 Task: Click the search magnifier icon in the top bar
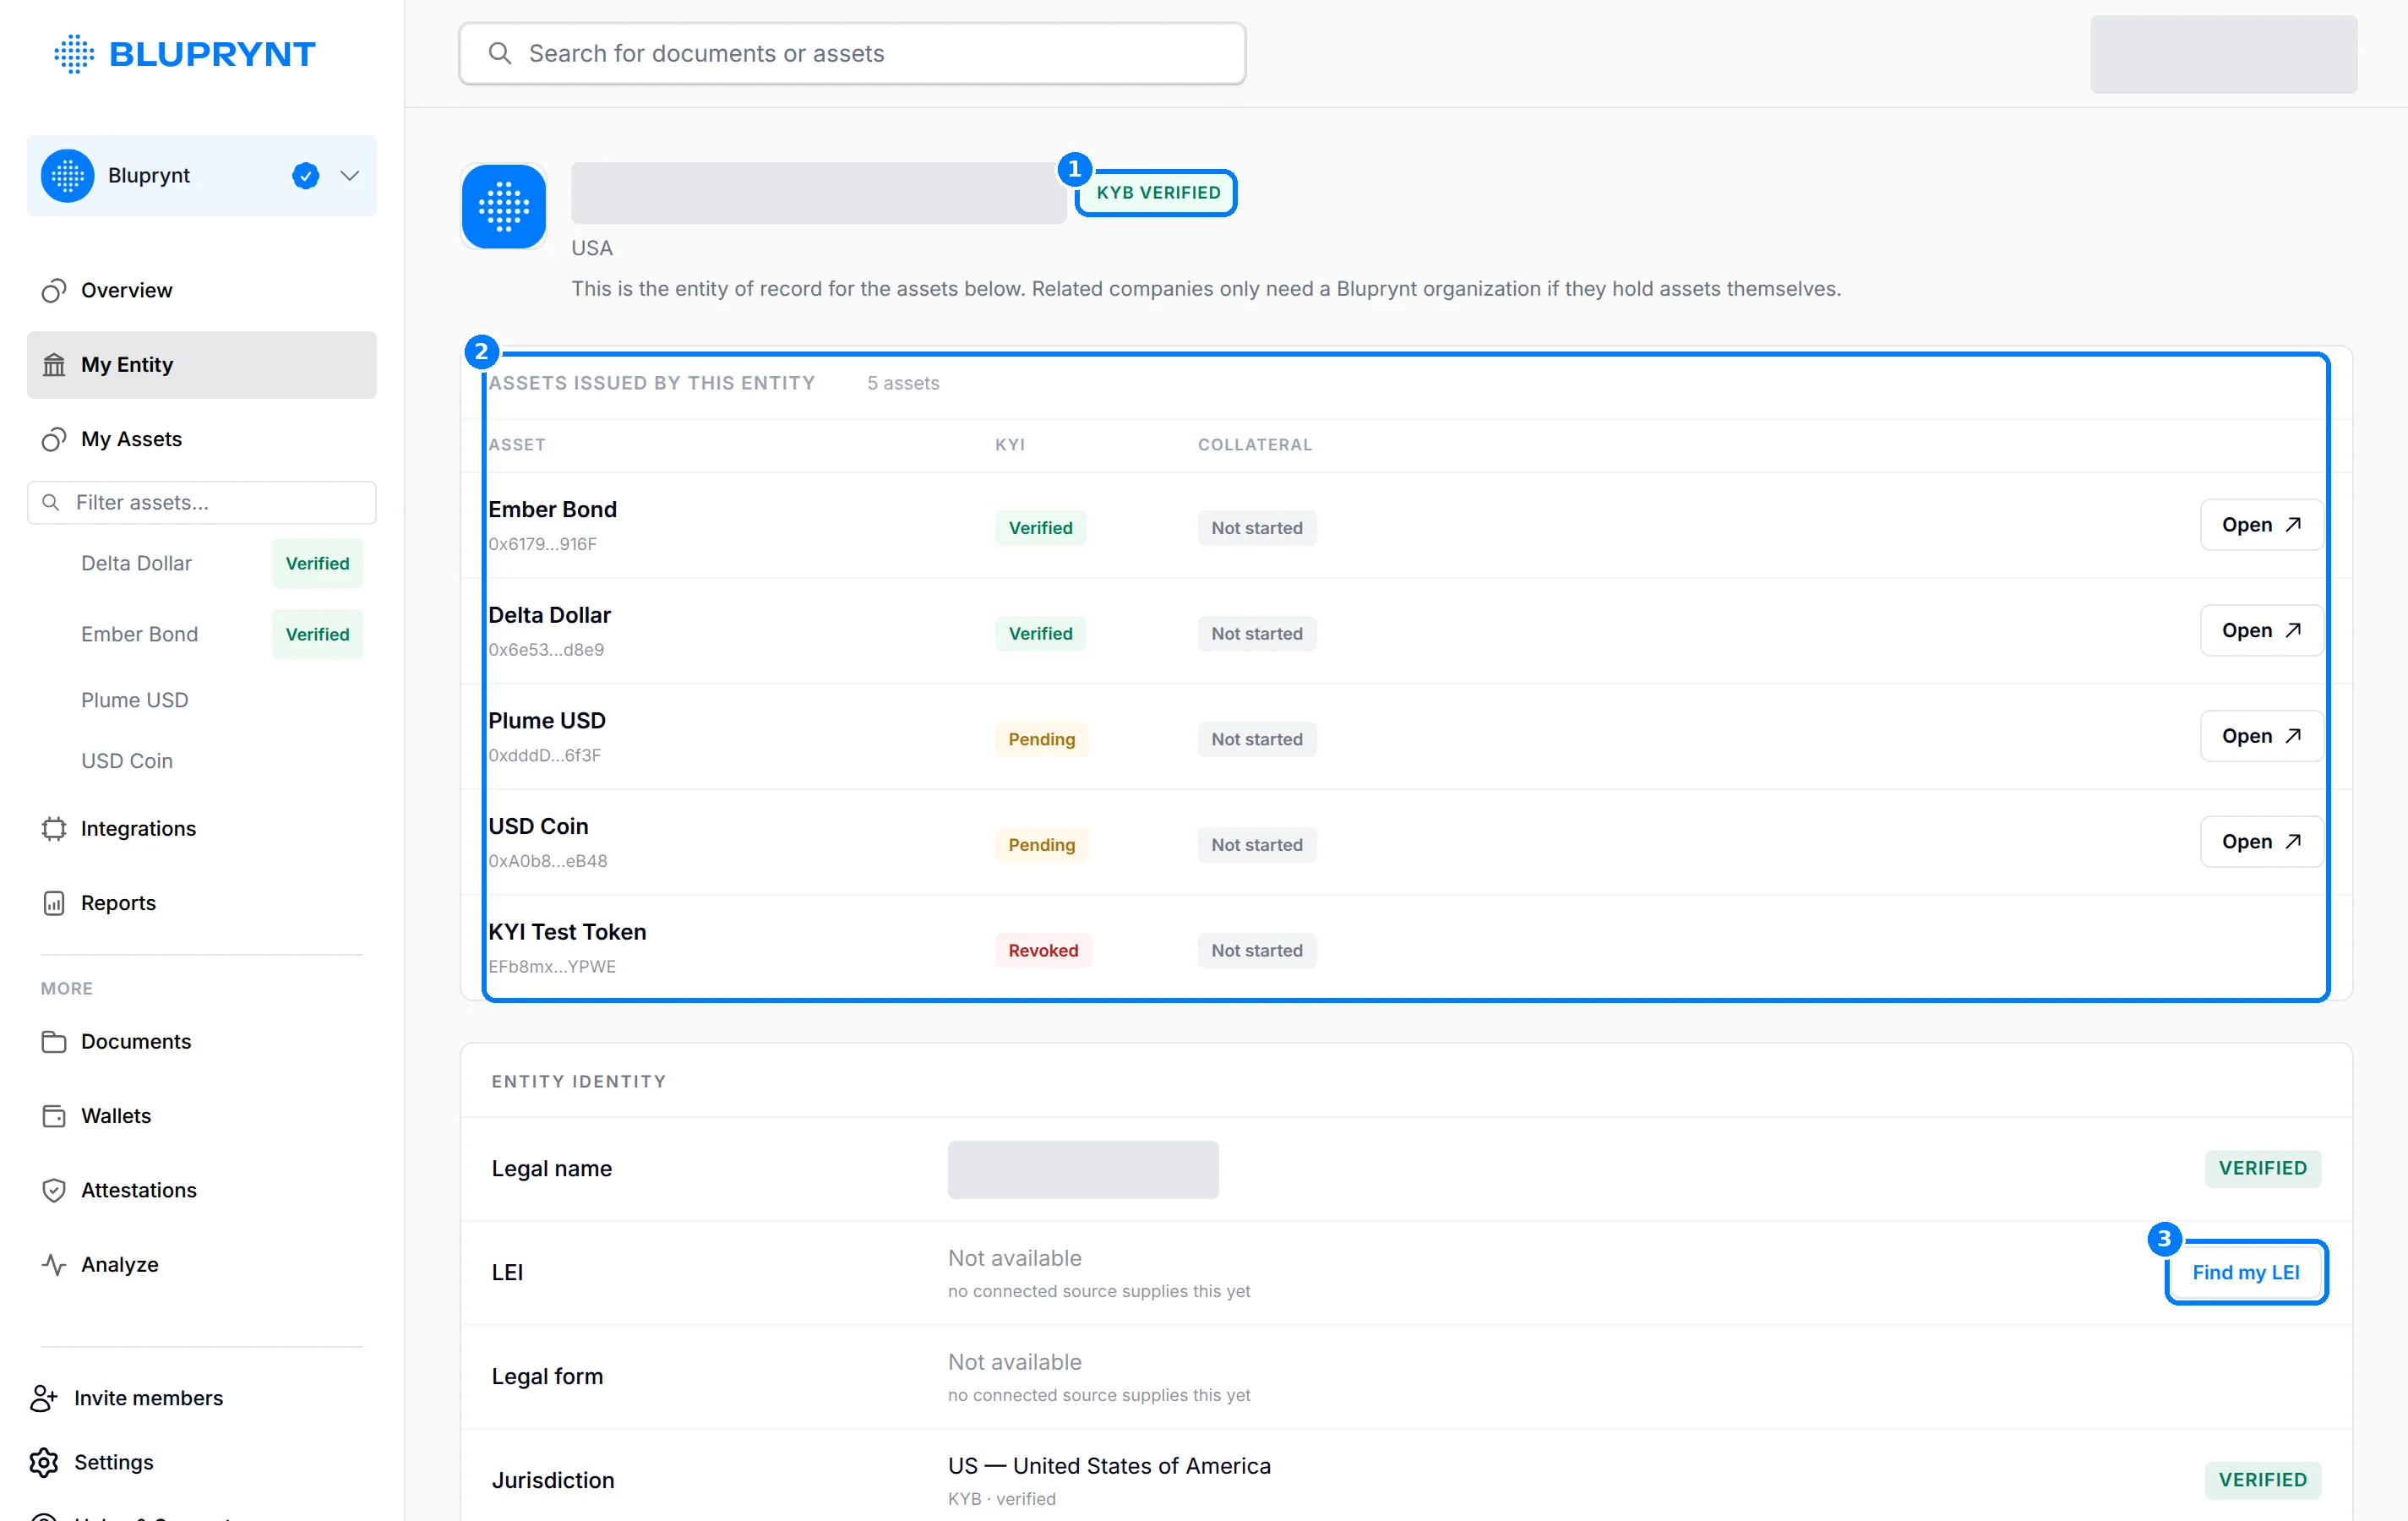(x=499, y=53)
